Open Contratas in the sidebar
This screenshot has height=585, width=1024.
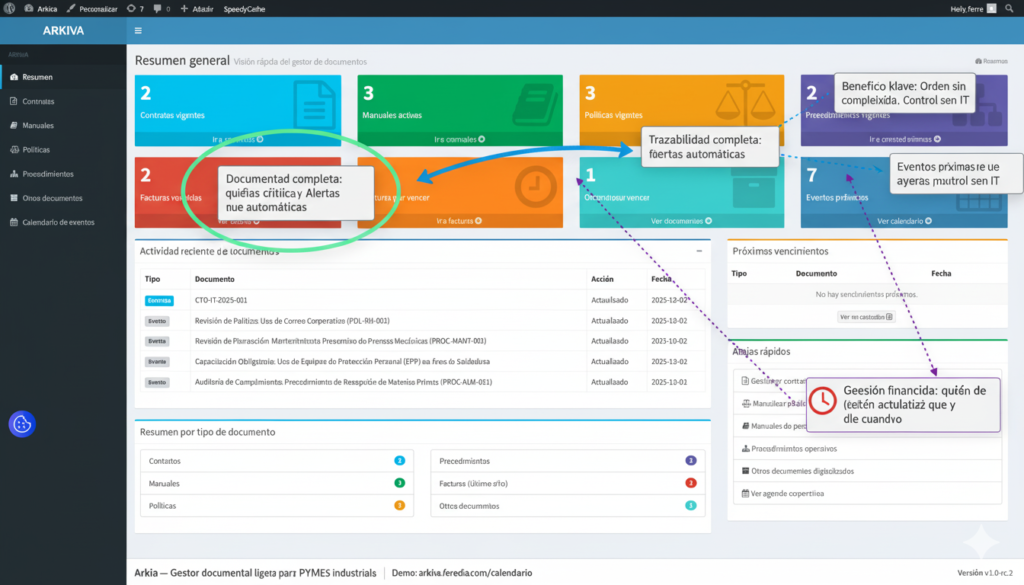click(63, 101)
